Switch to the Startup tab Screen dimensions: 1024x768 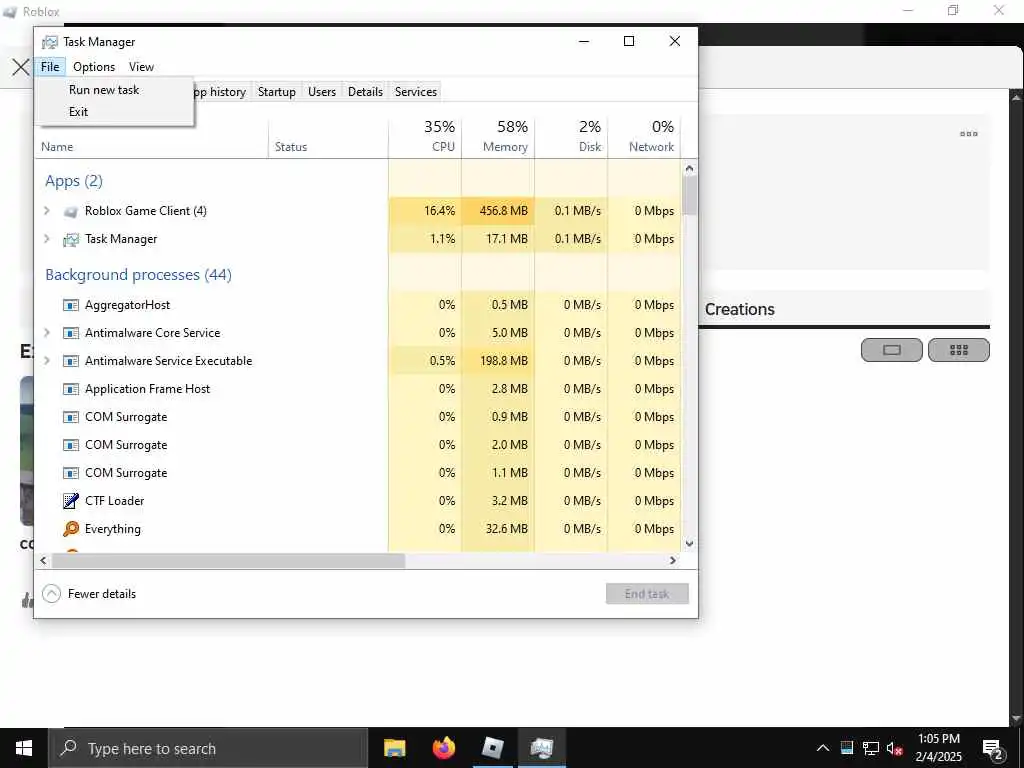[x=276, y=92]
